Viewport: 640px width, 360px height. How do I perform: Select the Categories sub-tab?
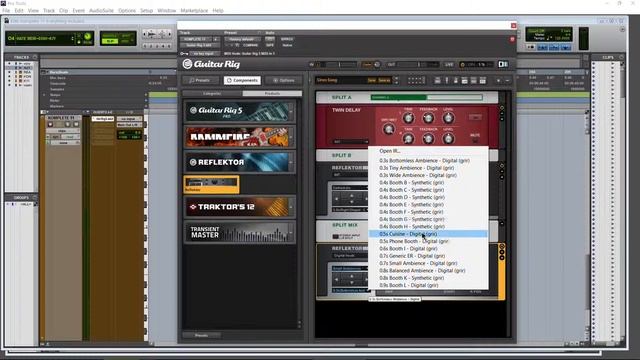(x=212, y=93)
